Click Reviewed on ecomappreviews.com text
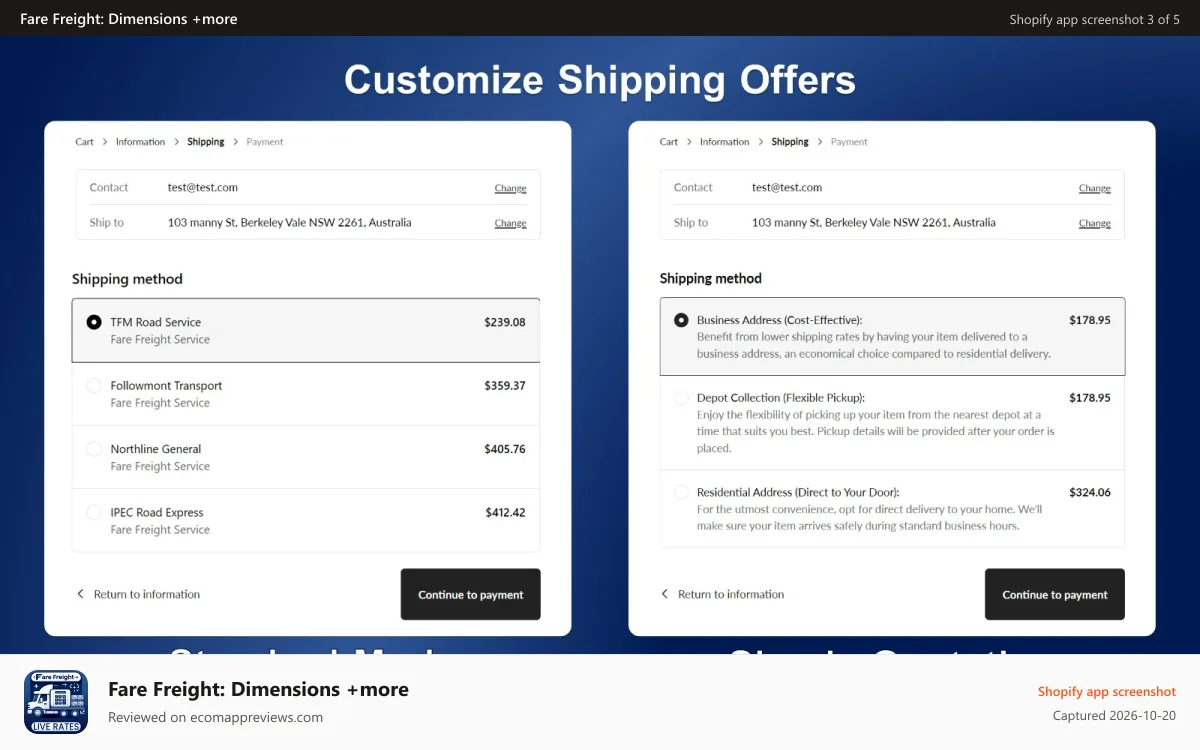This screenshot has height=750, width=1200. [x=215, y=717]
